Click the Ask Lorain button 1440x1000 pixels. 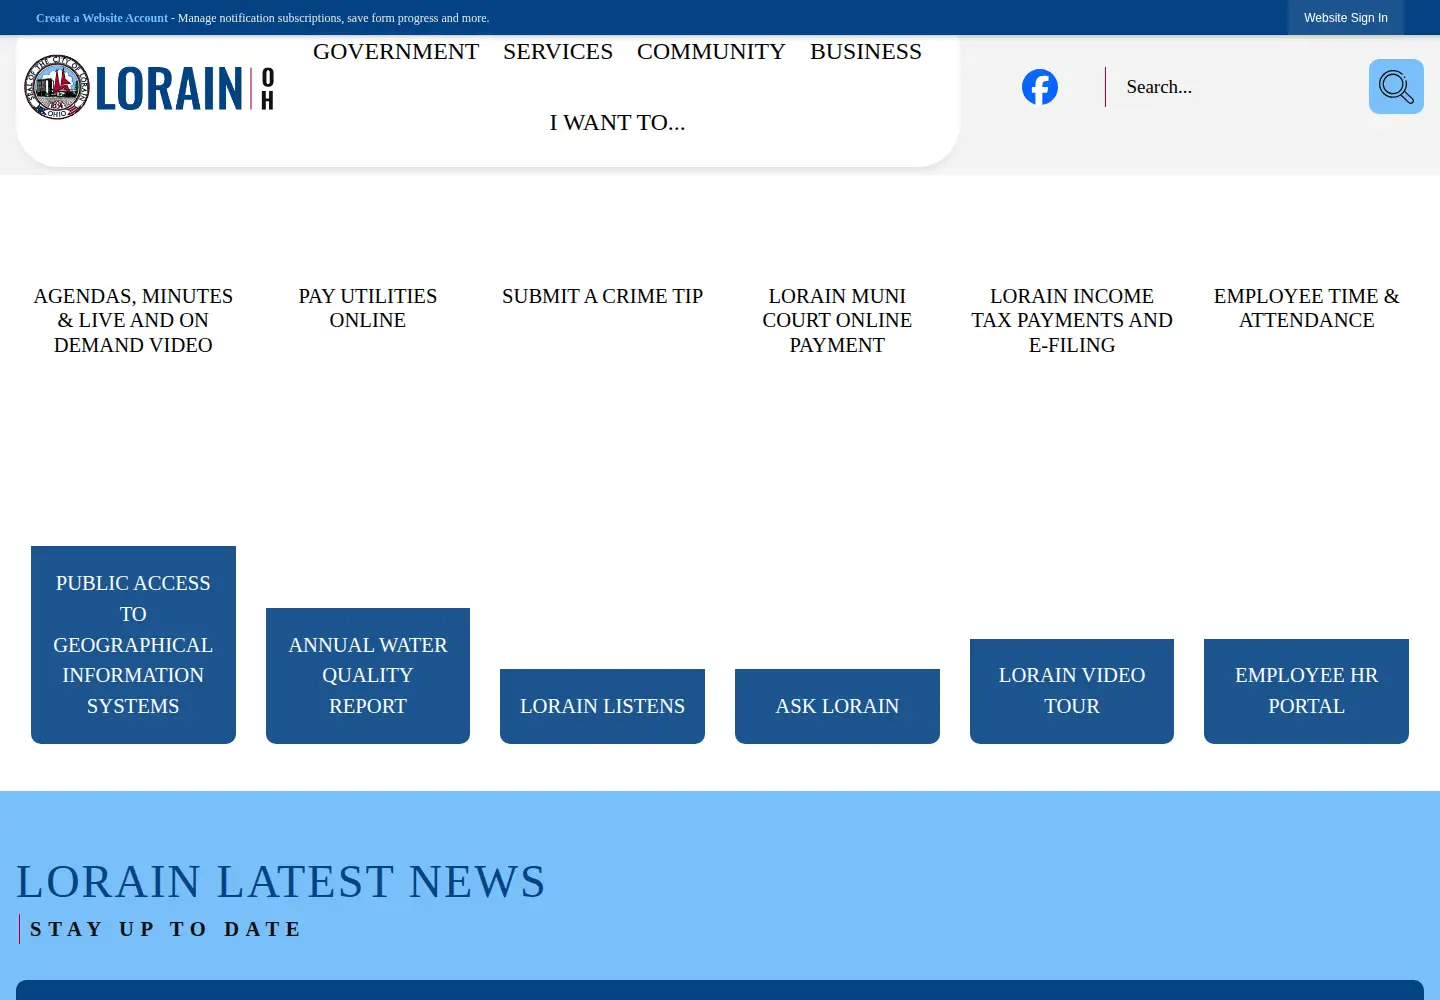[x=837, y=706]
